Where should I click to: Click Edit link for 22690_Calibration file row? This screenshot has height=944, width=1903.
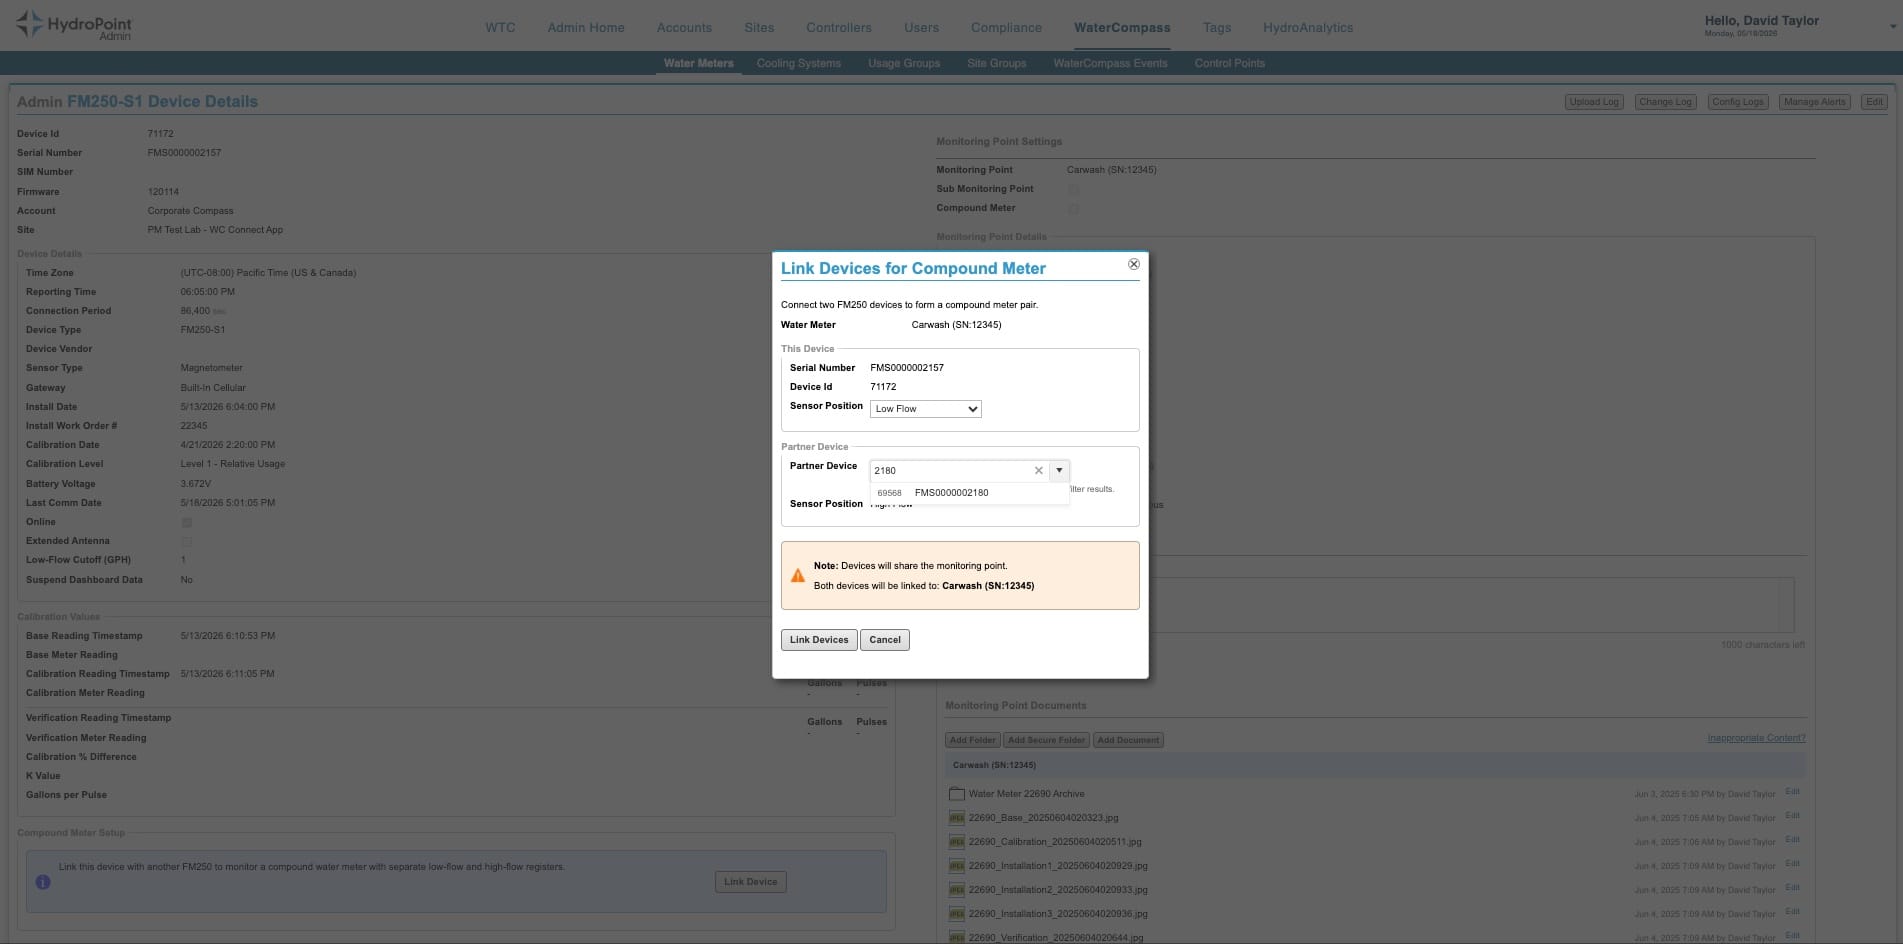coord(1792,840)
